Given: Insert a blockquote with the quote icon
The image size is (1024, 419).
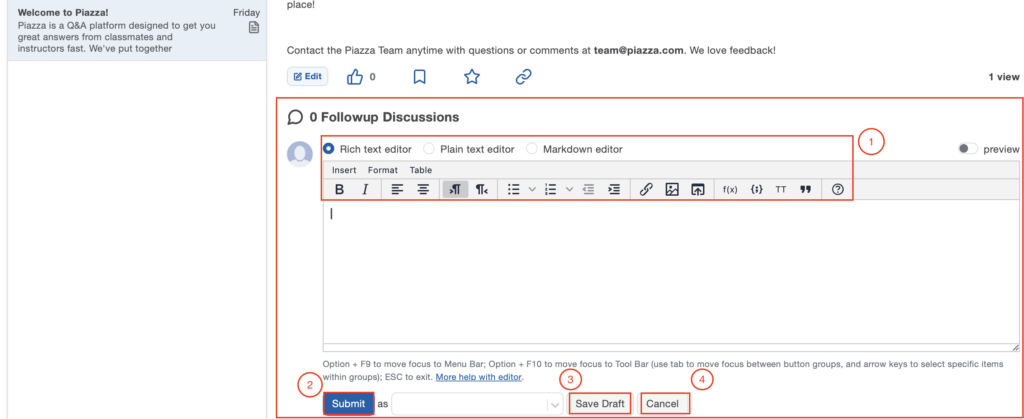Looking at the screenshot, I should click(805, 189).
